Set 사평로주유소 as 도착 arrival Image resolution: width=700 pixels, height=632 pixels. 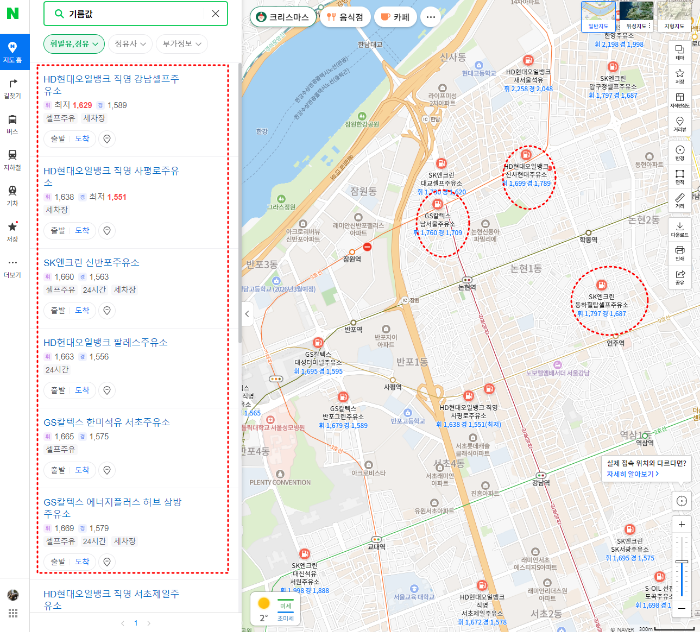(82, 231)
